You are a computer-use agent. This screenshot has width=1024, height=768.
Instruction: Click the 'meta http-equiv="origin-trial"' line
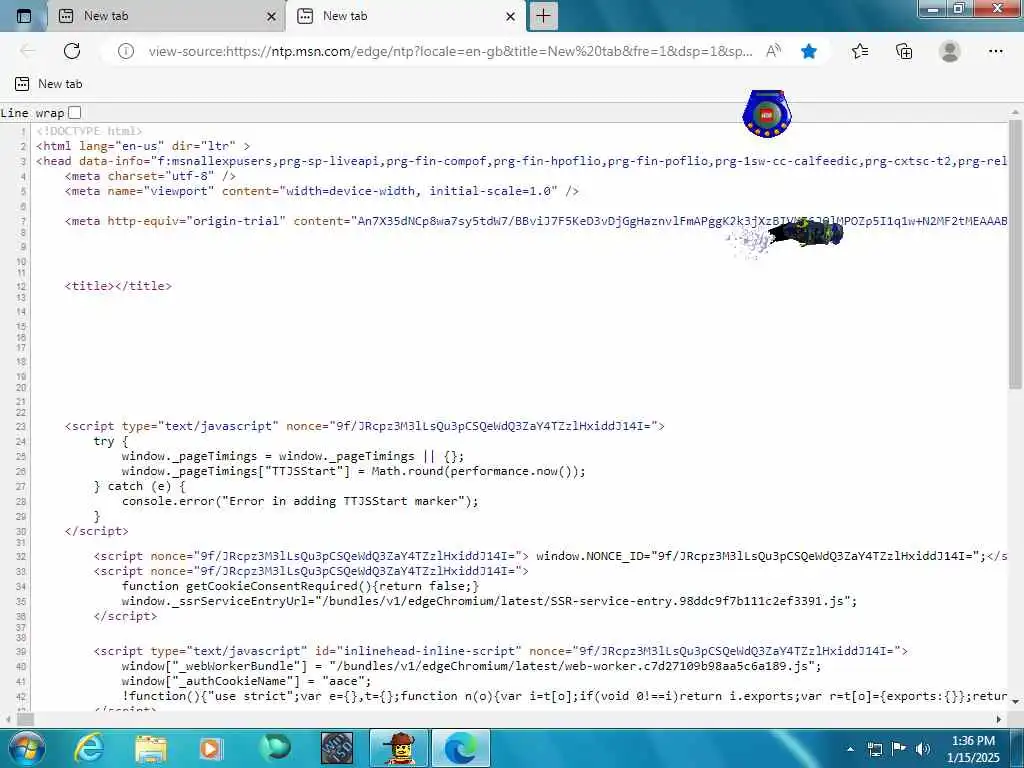pyautogui.click(x=536, y=221)
